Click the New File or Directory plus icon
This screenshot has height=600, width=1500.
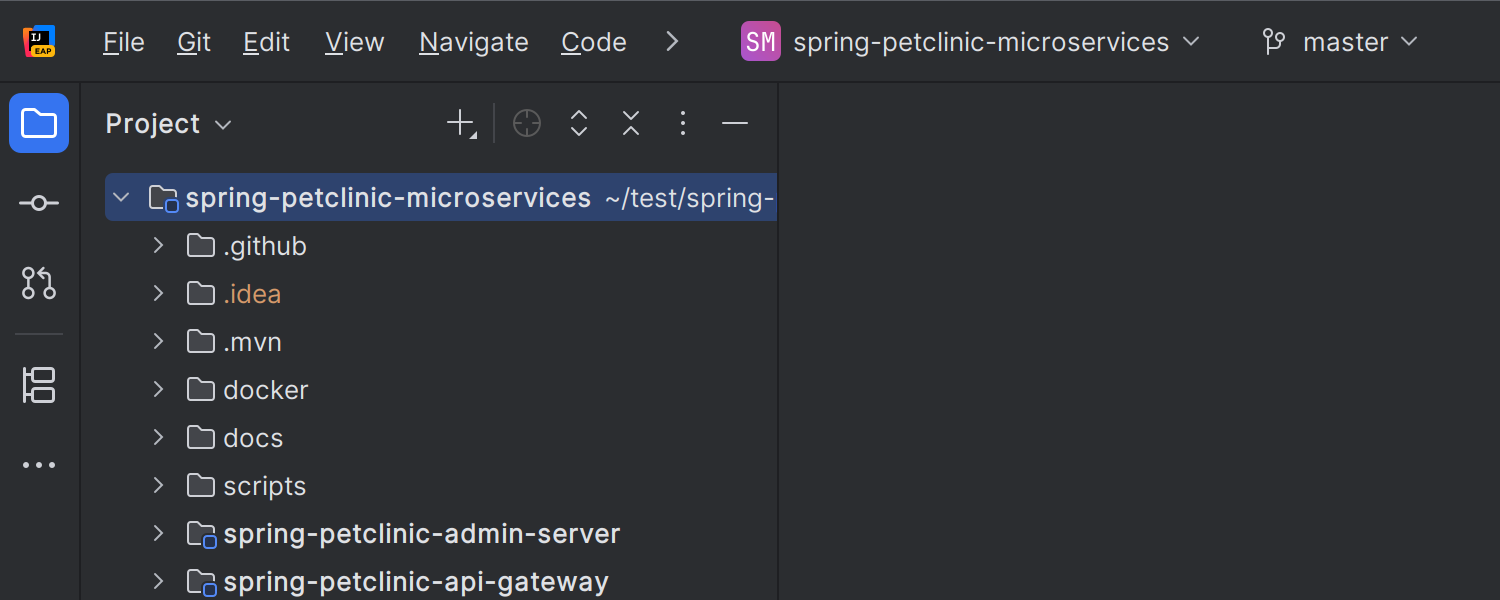[460, 123]
